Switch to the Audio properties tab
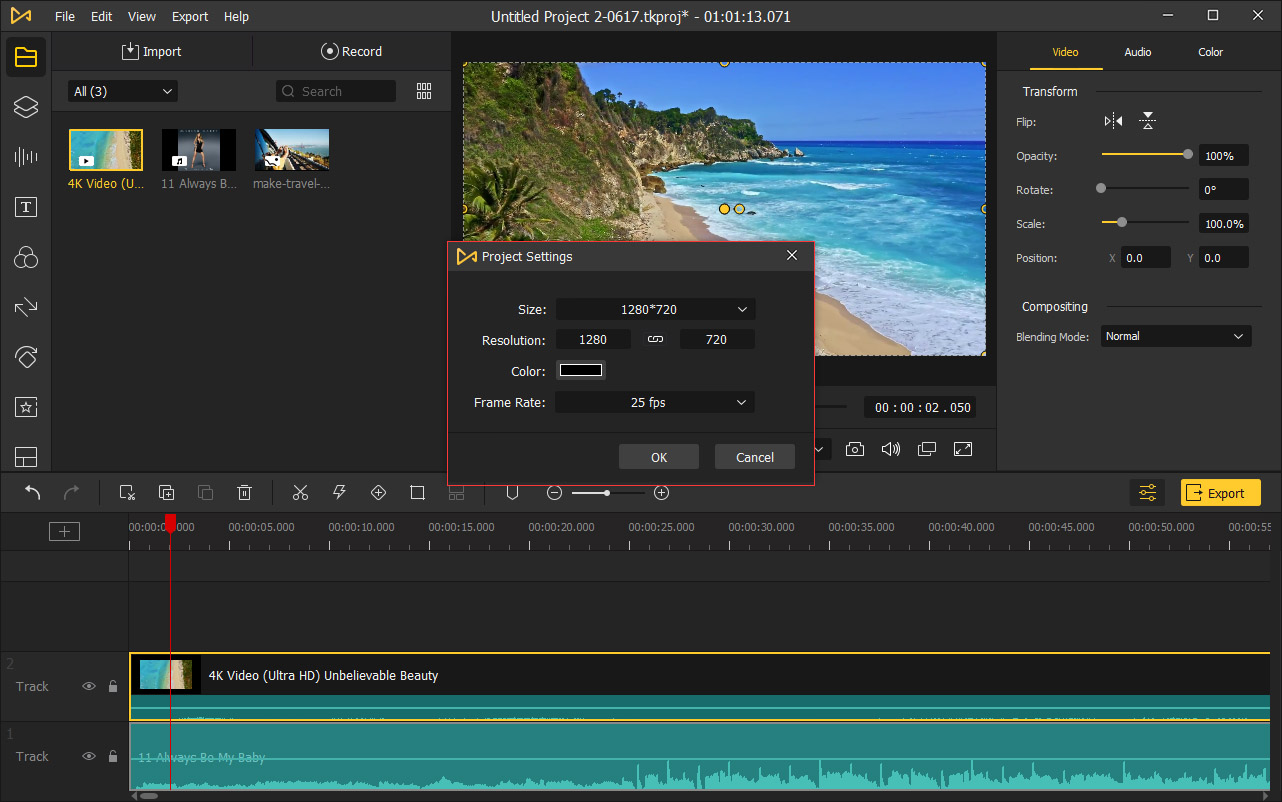 pos(1137,52)
